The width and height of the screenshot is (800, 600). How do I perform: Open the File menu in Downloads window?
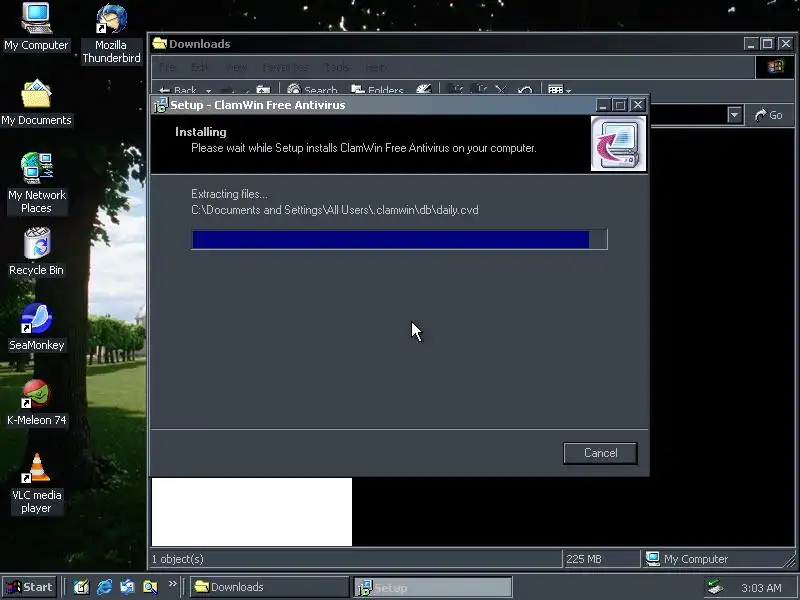(167, 67)
